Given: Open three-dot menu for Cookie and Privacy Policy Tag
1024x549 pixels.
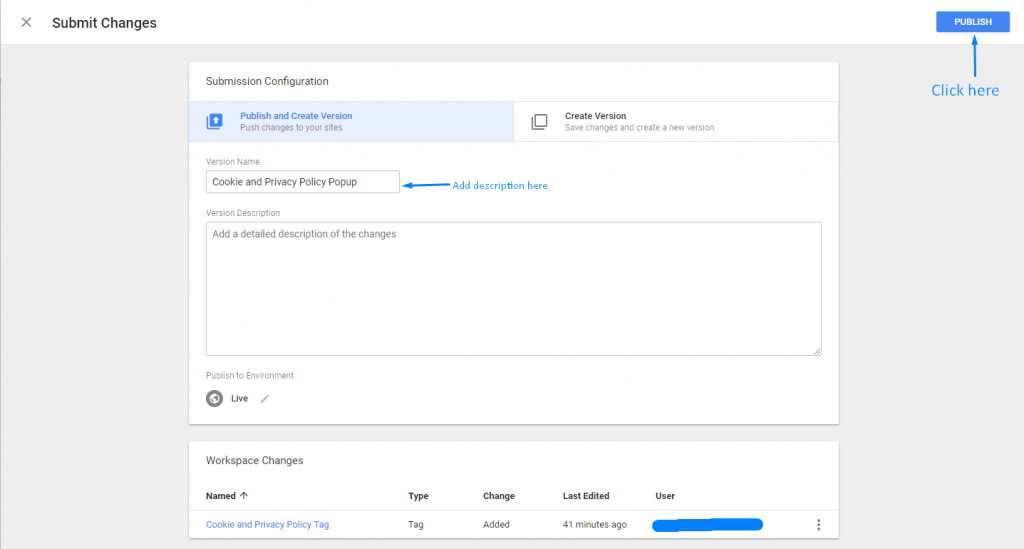Looking at the screenshot, I should point(818,525).
